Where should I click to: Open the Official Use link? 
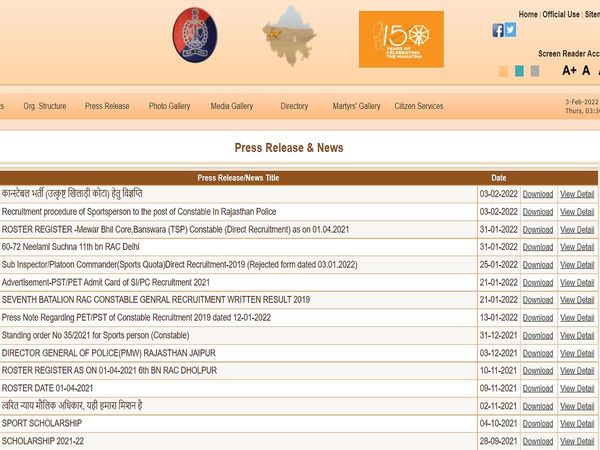pos(561,15)
